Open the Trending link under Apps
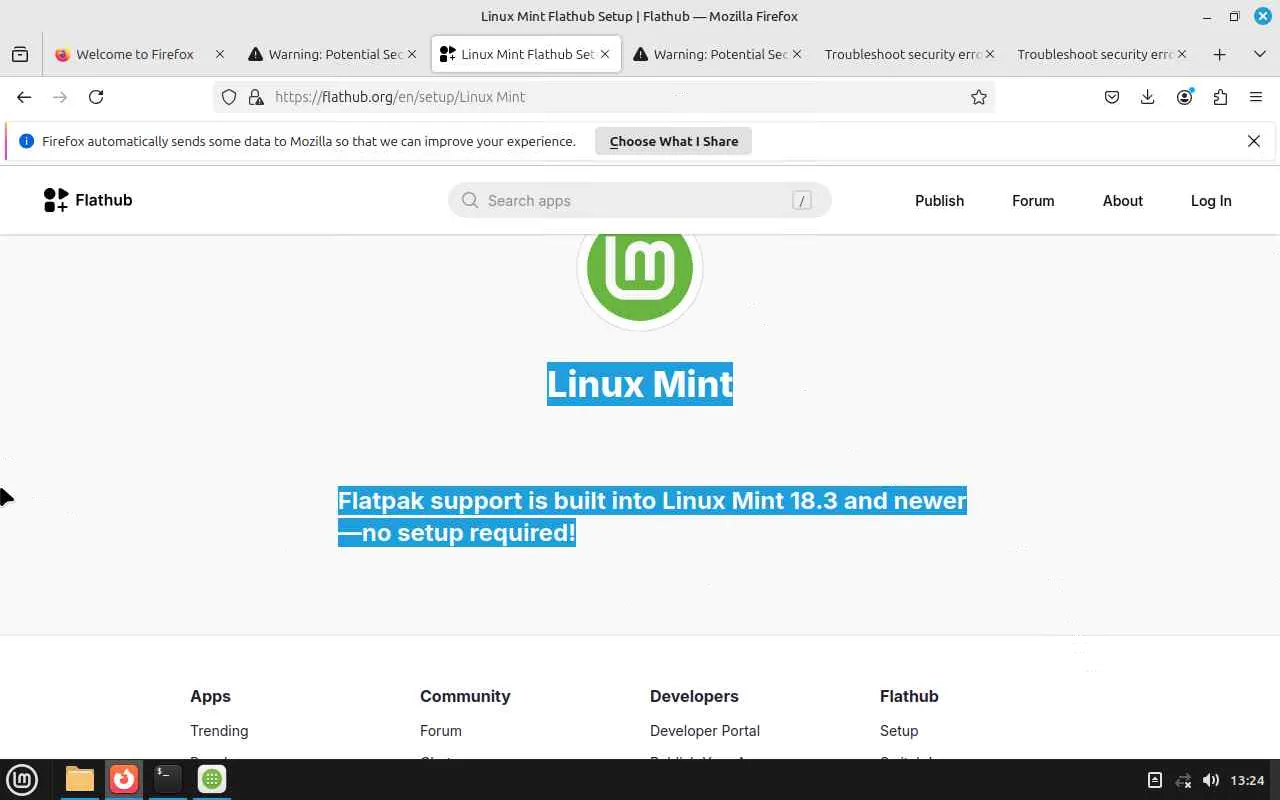 (219, 731)
